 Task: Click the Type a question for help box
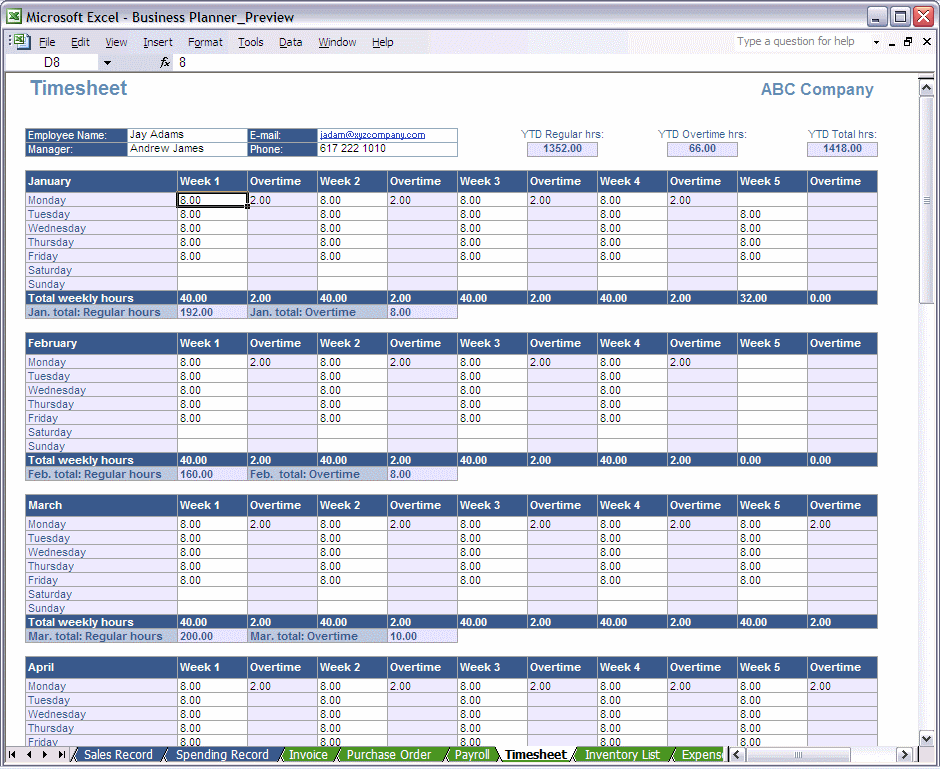(802, 41)
